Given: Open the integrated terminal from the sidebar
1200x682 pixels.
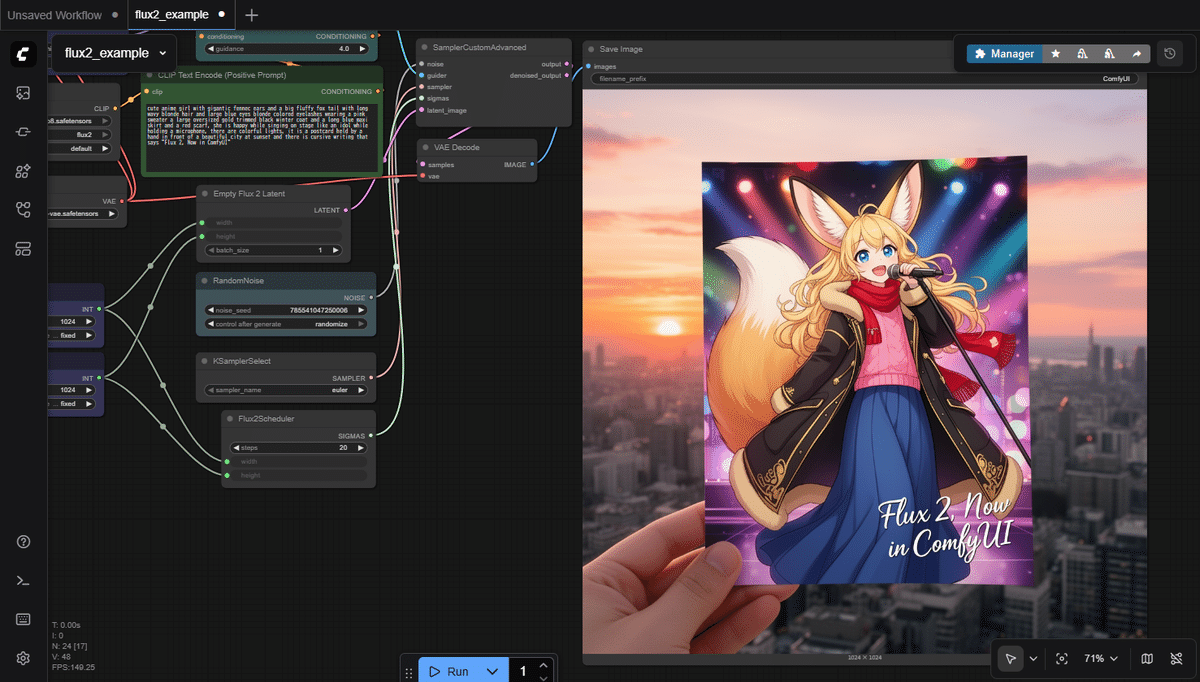Looking at the screenshot, I should click(23, 578).
